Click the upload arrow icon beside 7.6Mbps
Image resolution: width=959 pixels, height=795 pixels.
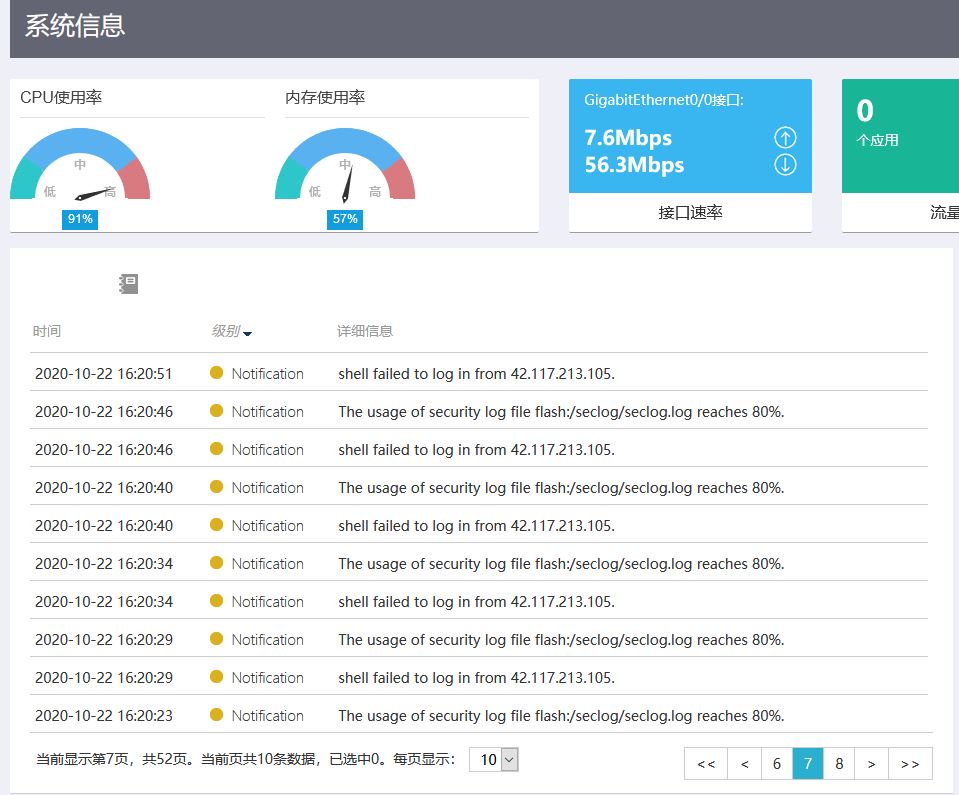coord(785,138)
